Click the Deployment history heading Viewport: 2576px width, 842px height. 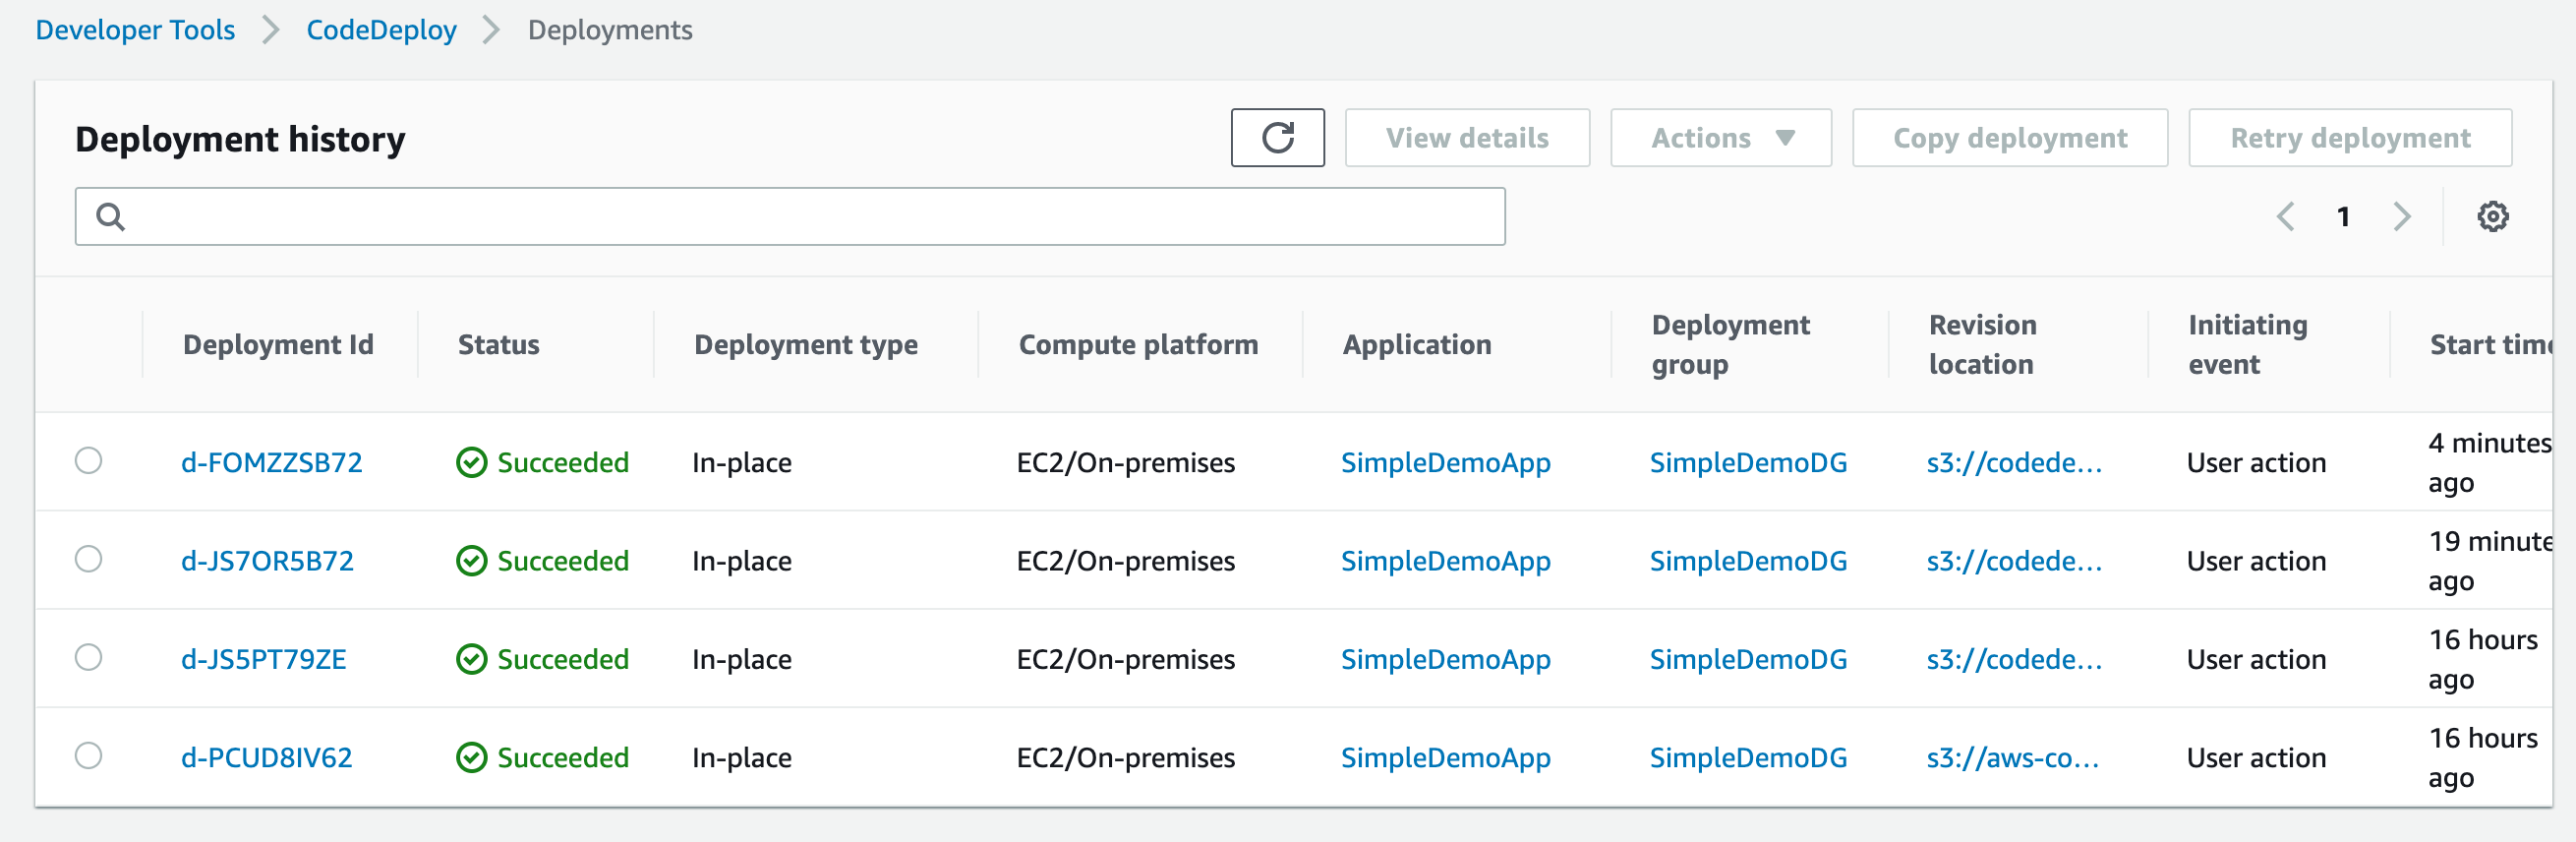240,138
